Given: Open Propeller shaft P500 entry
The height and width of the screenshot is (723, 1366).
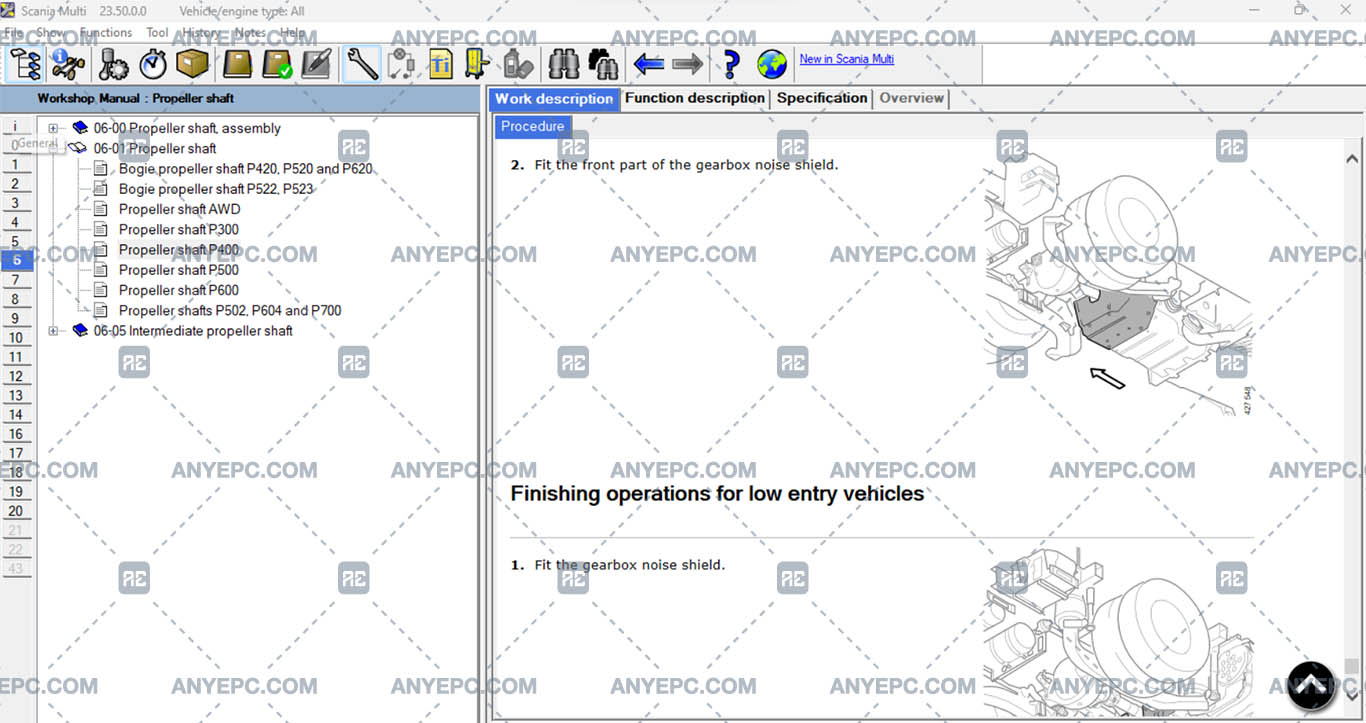Looking at the screenshot, I should pyautogui.click(x=179, y=270).
